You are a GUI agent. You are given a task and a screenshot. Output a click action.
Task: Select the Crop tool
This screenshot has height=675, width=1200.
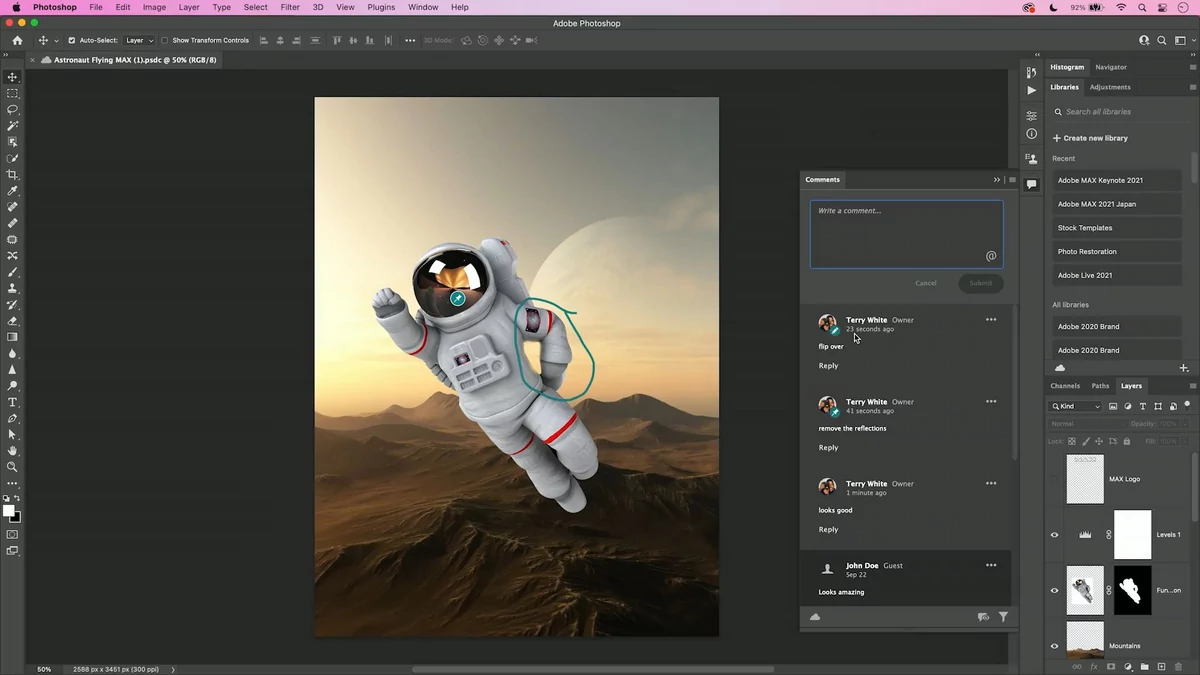click(x=13, y=175)
